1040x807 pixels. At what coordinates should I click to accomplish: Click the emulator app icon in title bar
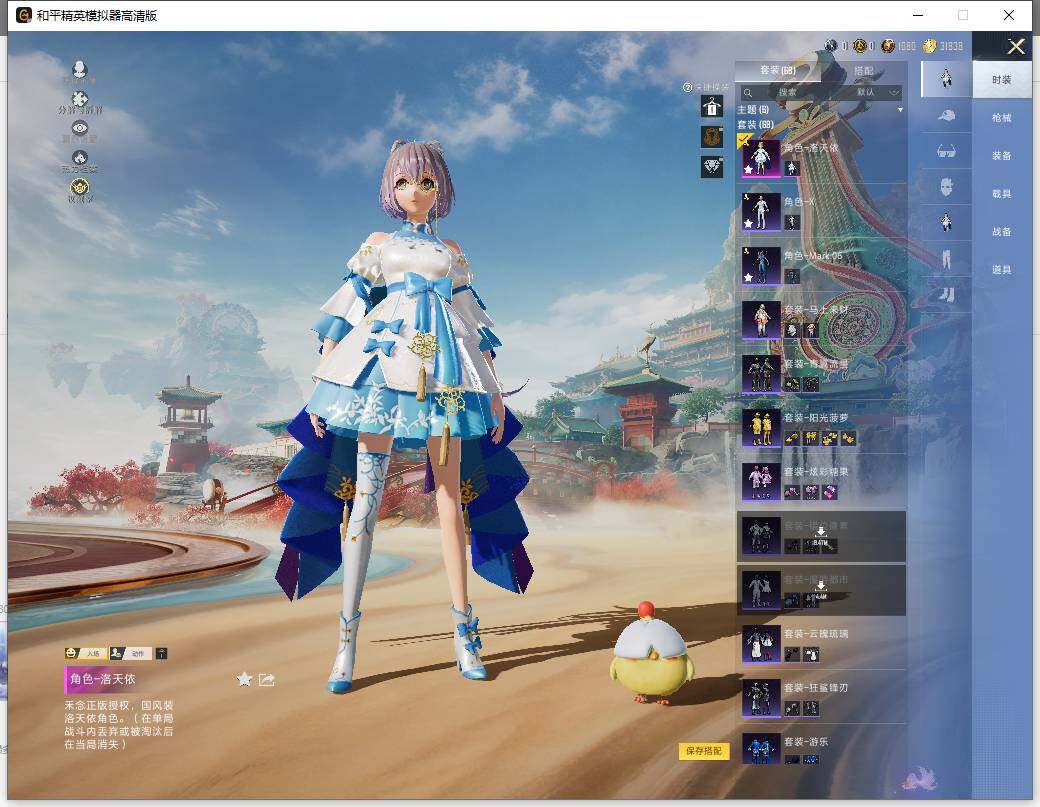(x=24, y=15)
